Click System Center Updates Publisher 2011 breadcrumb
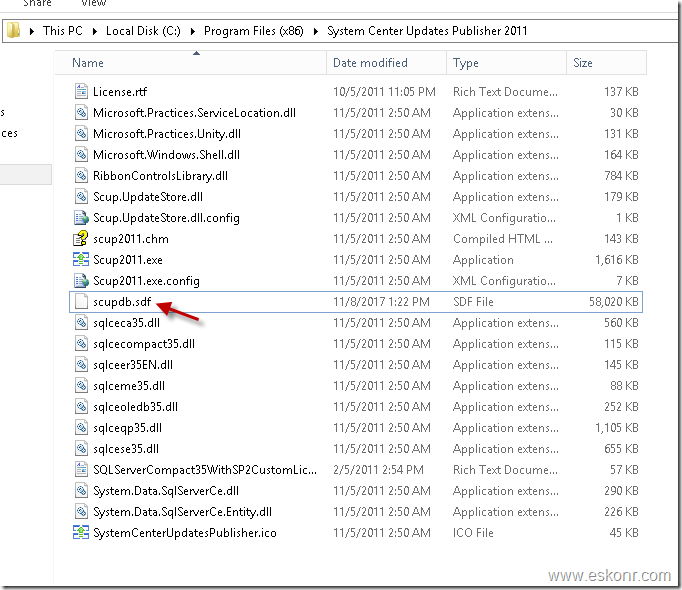This screenshot has height=590, width=682. click(427, 31)
